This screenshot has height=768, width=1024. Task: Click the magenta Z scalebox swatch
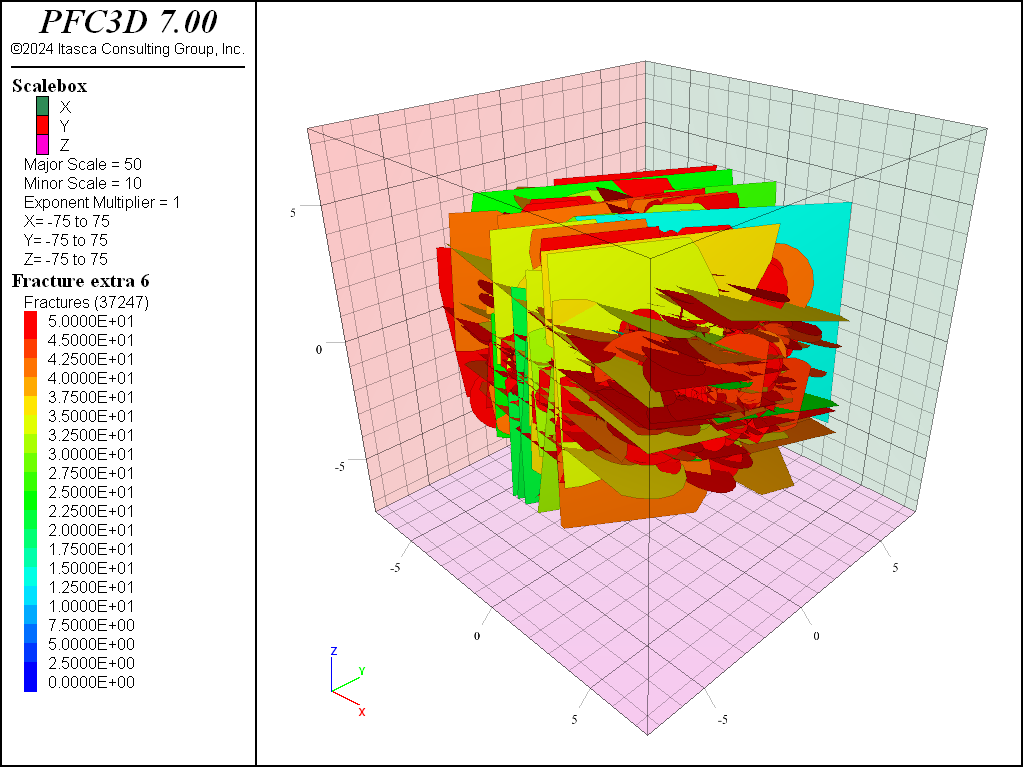(43, 144)
